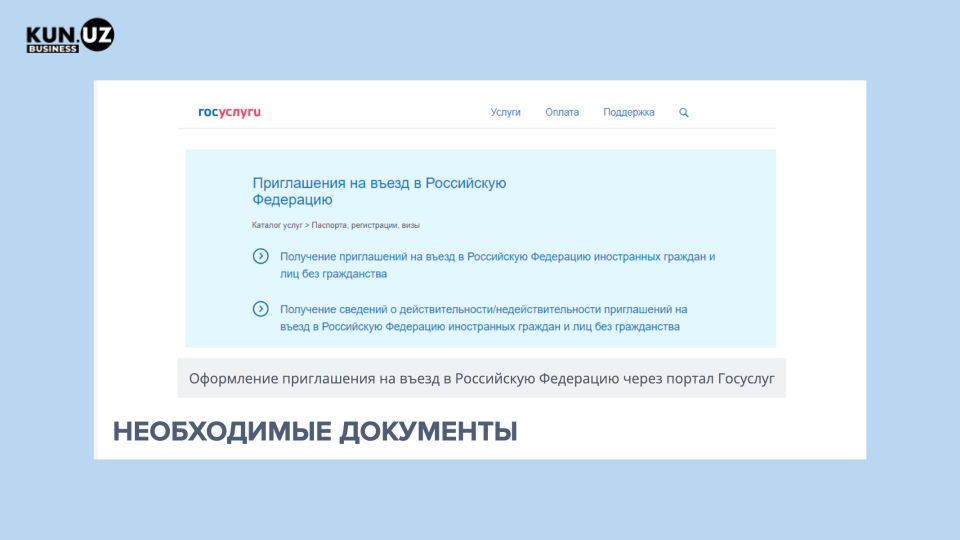Screen dimensions: 960x540
Task: Open the Услуги menu
Action: 505,112
